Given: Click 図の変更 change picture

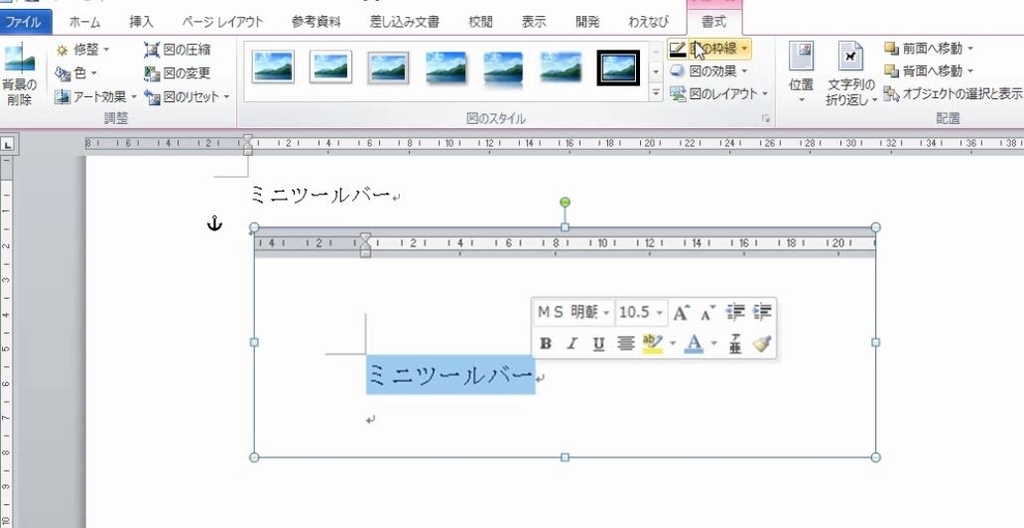Looking at the screenshot, I should tap(178, 73).
